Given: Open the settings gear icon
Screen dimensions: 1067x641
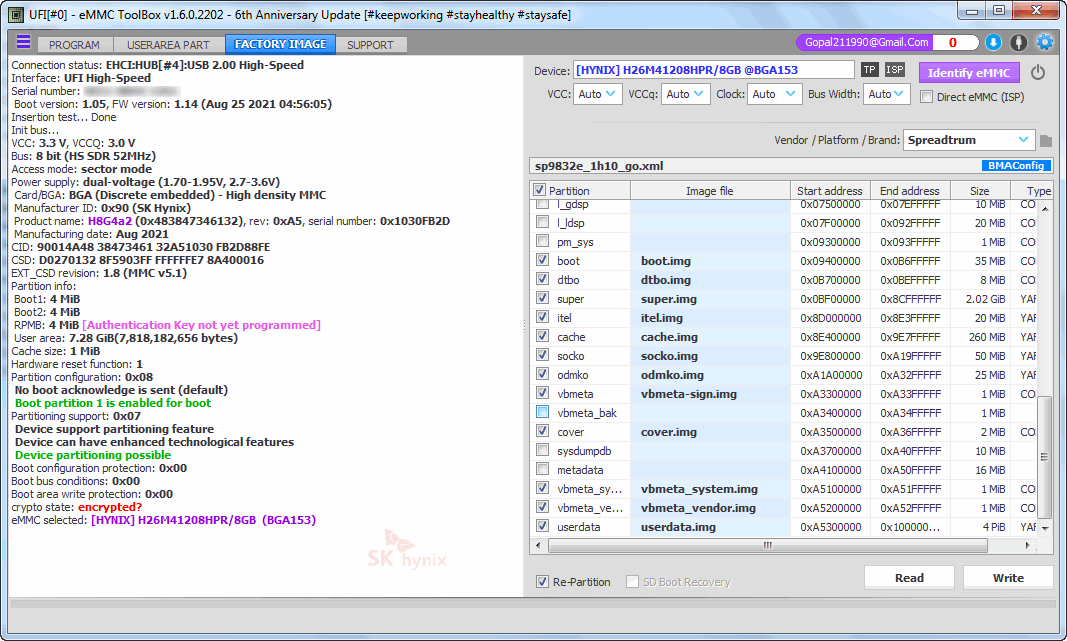Looking at the screenshot, I should tap(1045, 42).
